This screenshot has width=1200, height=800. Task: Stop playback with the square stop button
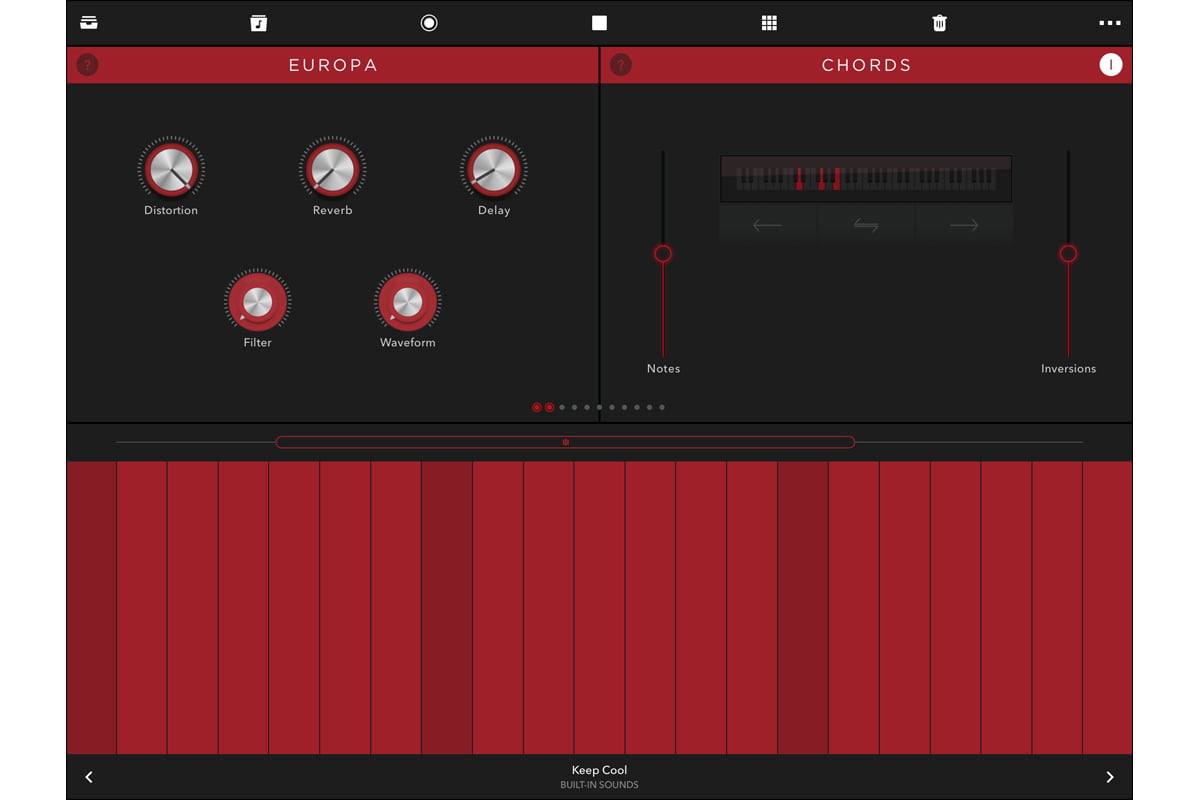(599, 23)
